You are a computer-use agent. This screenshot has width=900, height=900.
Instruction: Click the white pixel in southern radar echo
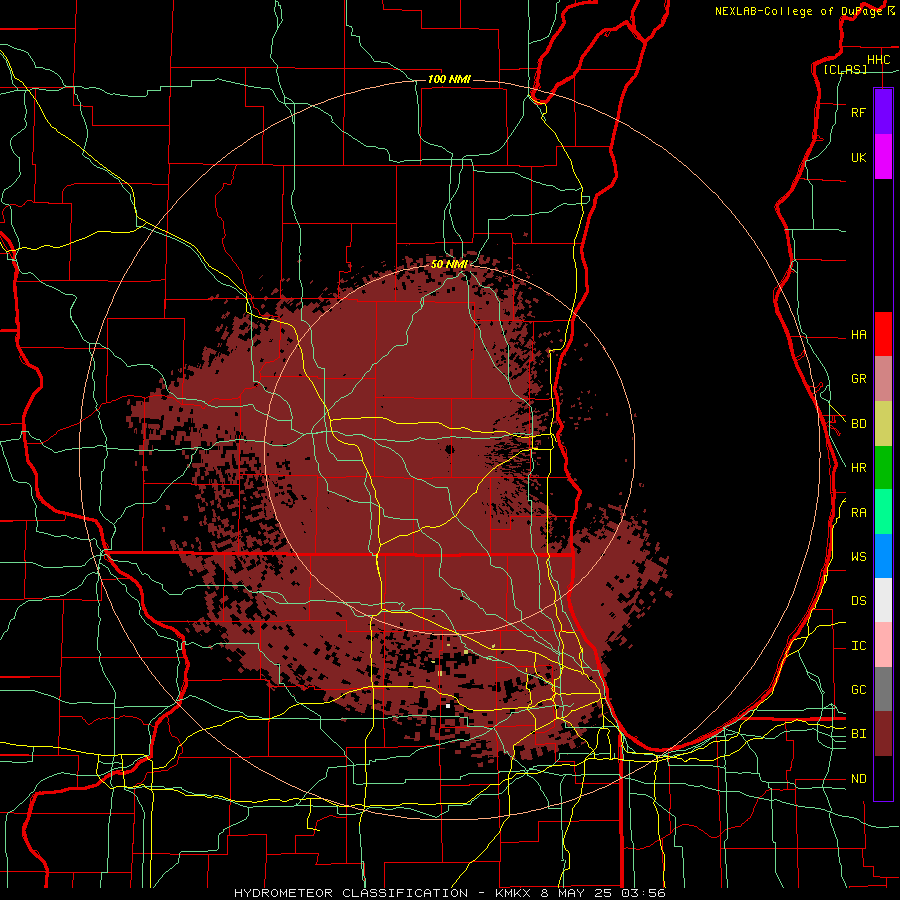point(448,706)
